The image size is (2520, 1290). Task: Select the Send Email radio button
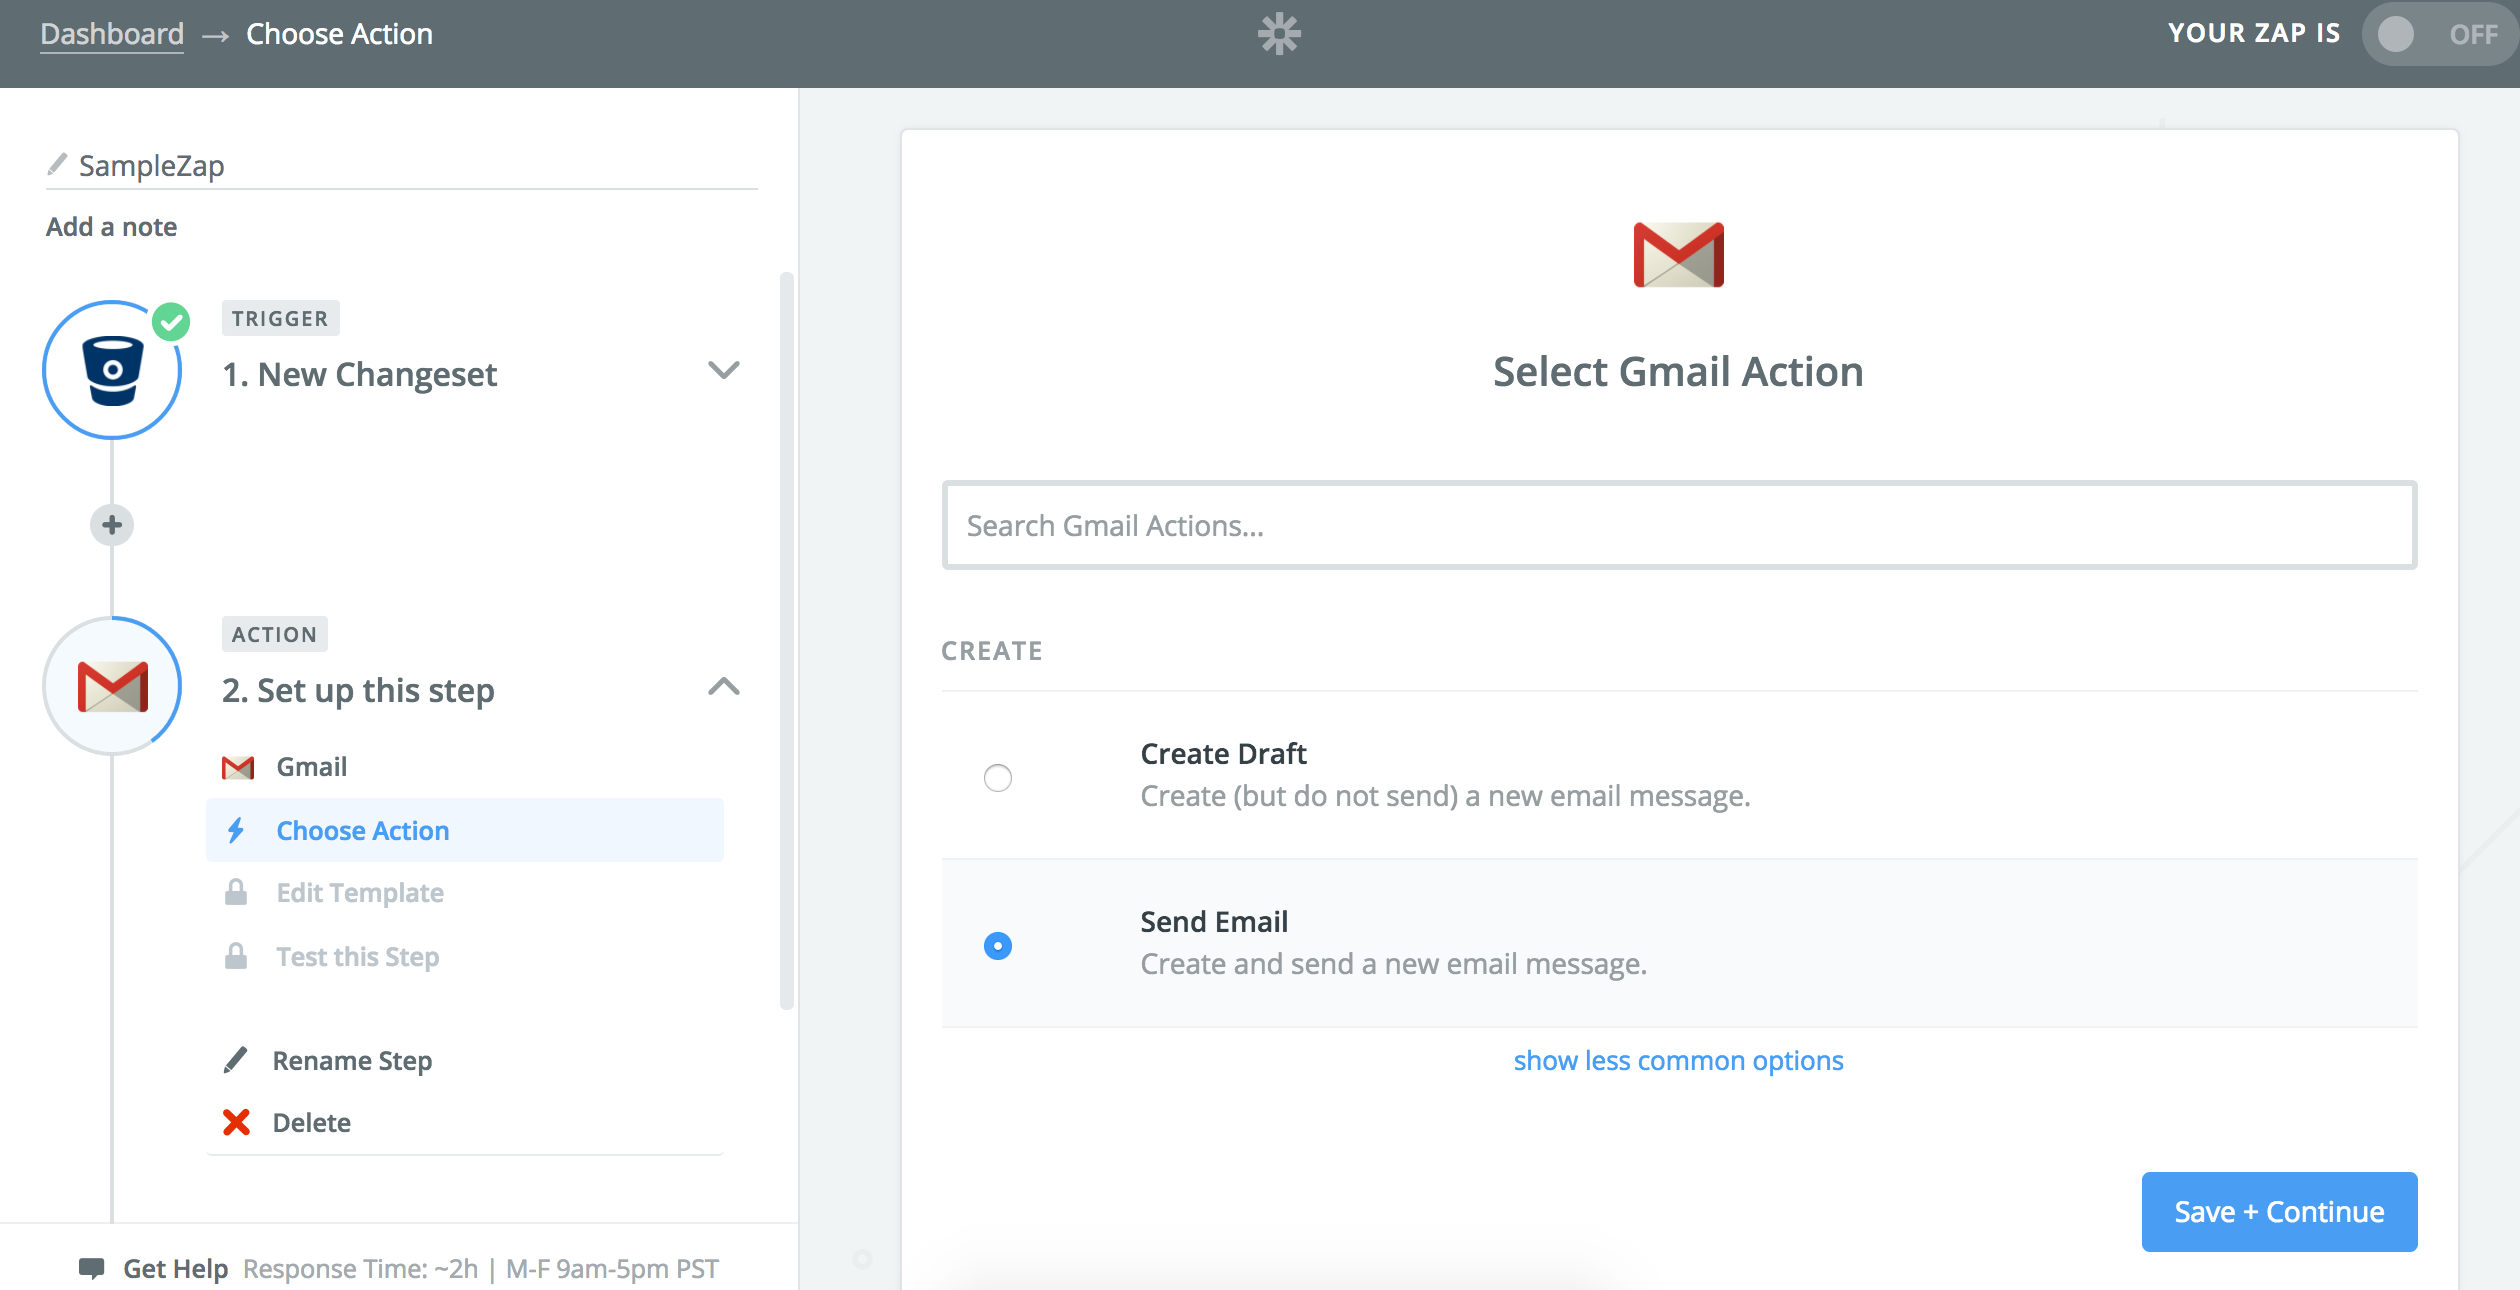point(997,945)
